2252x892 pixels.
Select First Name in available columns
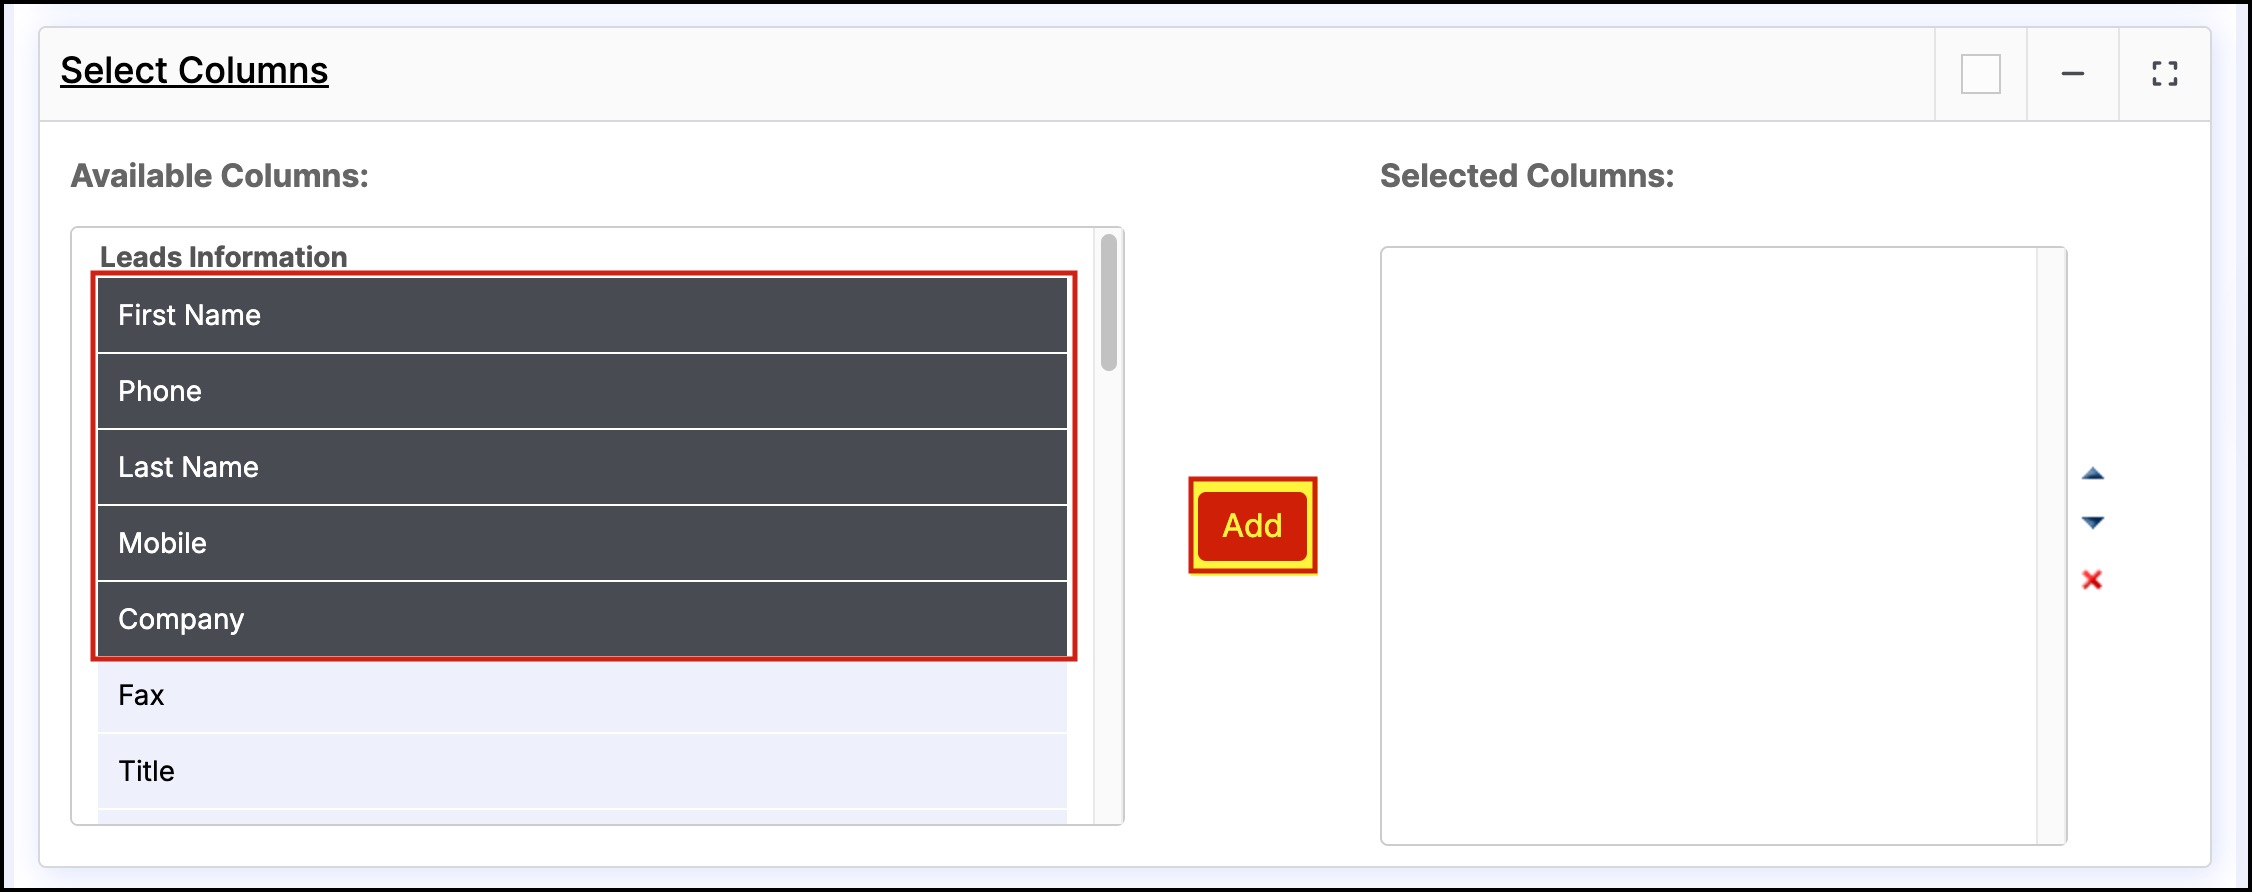(582, 315)
